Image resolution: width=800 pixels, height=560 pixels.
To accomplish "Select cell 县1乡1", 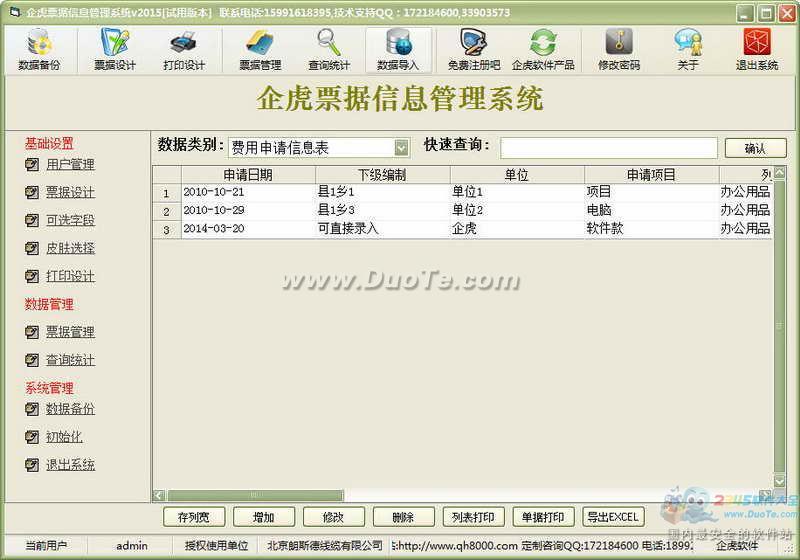I will coord(383,192).
